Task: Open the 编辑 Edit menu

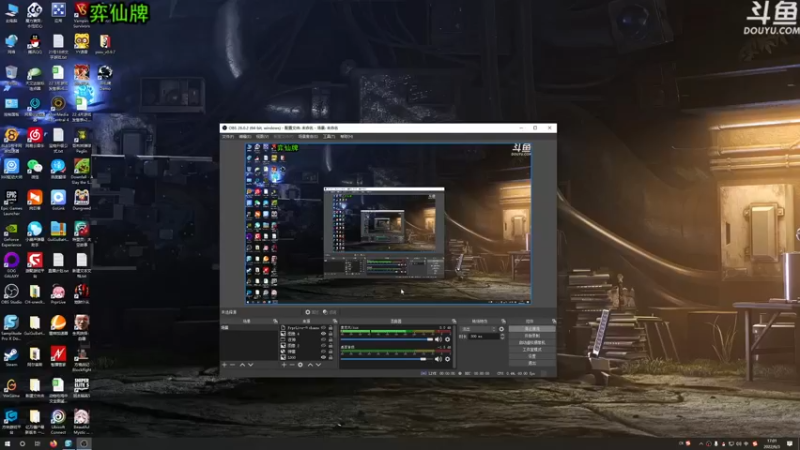Action: (245, 137)
